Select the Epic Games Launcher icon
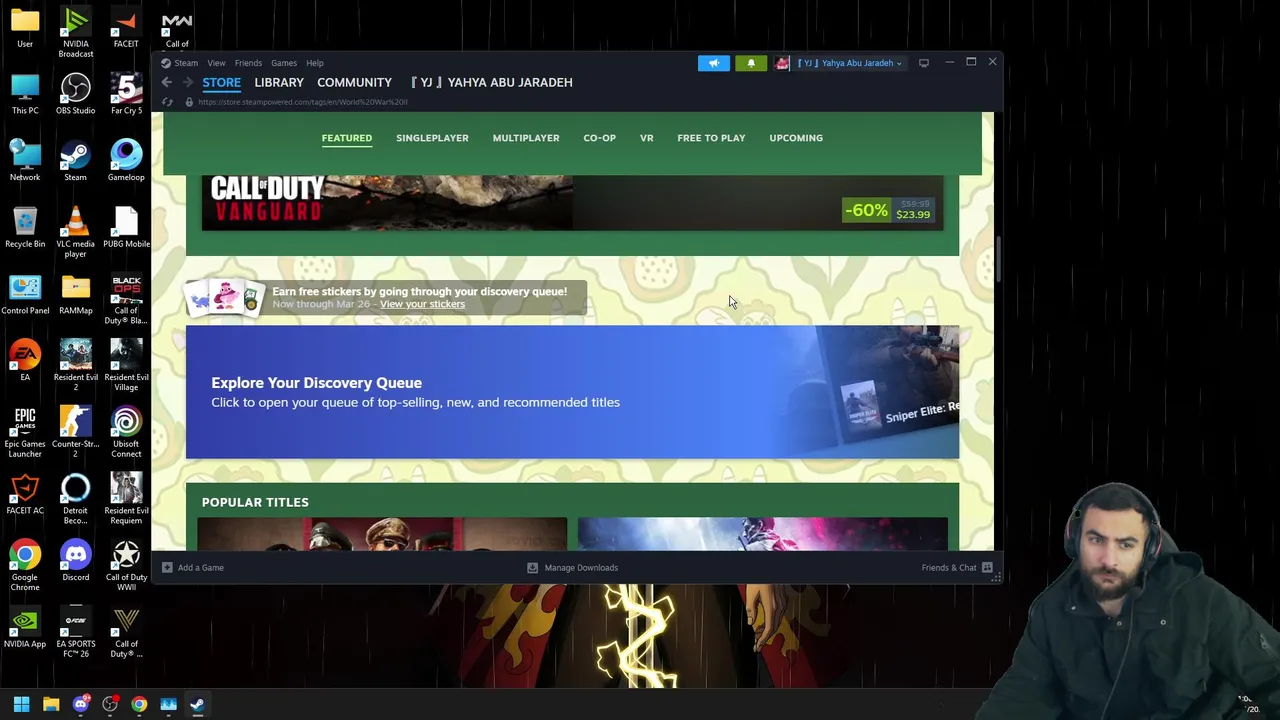 pos(25,433)
